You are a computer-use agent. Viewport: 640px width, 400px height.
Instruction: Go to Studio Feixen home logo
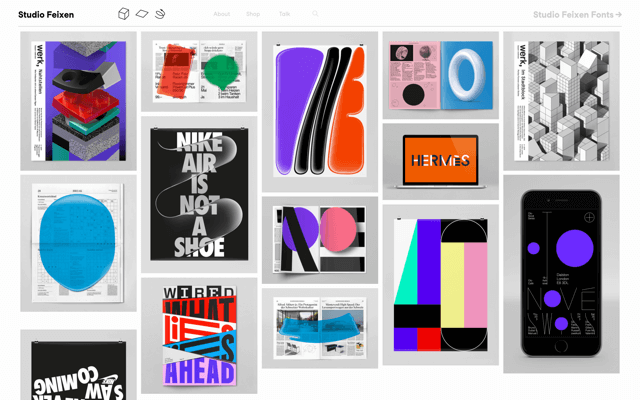(46, 15)
